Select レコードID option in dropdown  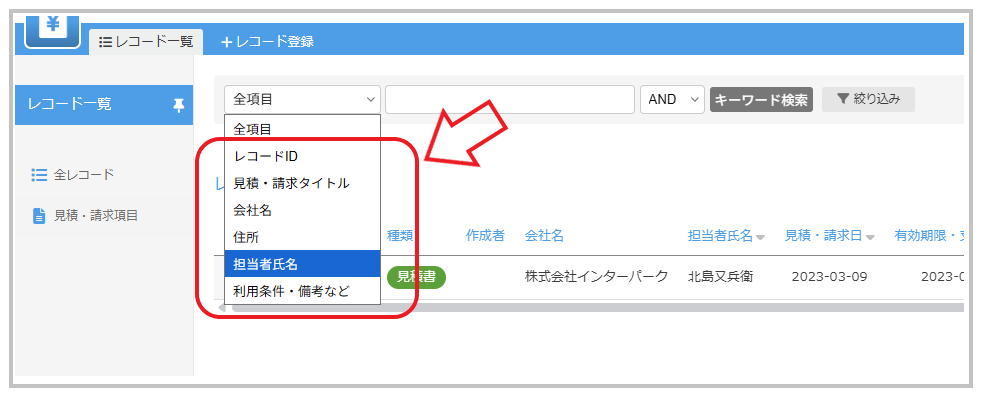click(265, 156)
